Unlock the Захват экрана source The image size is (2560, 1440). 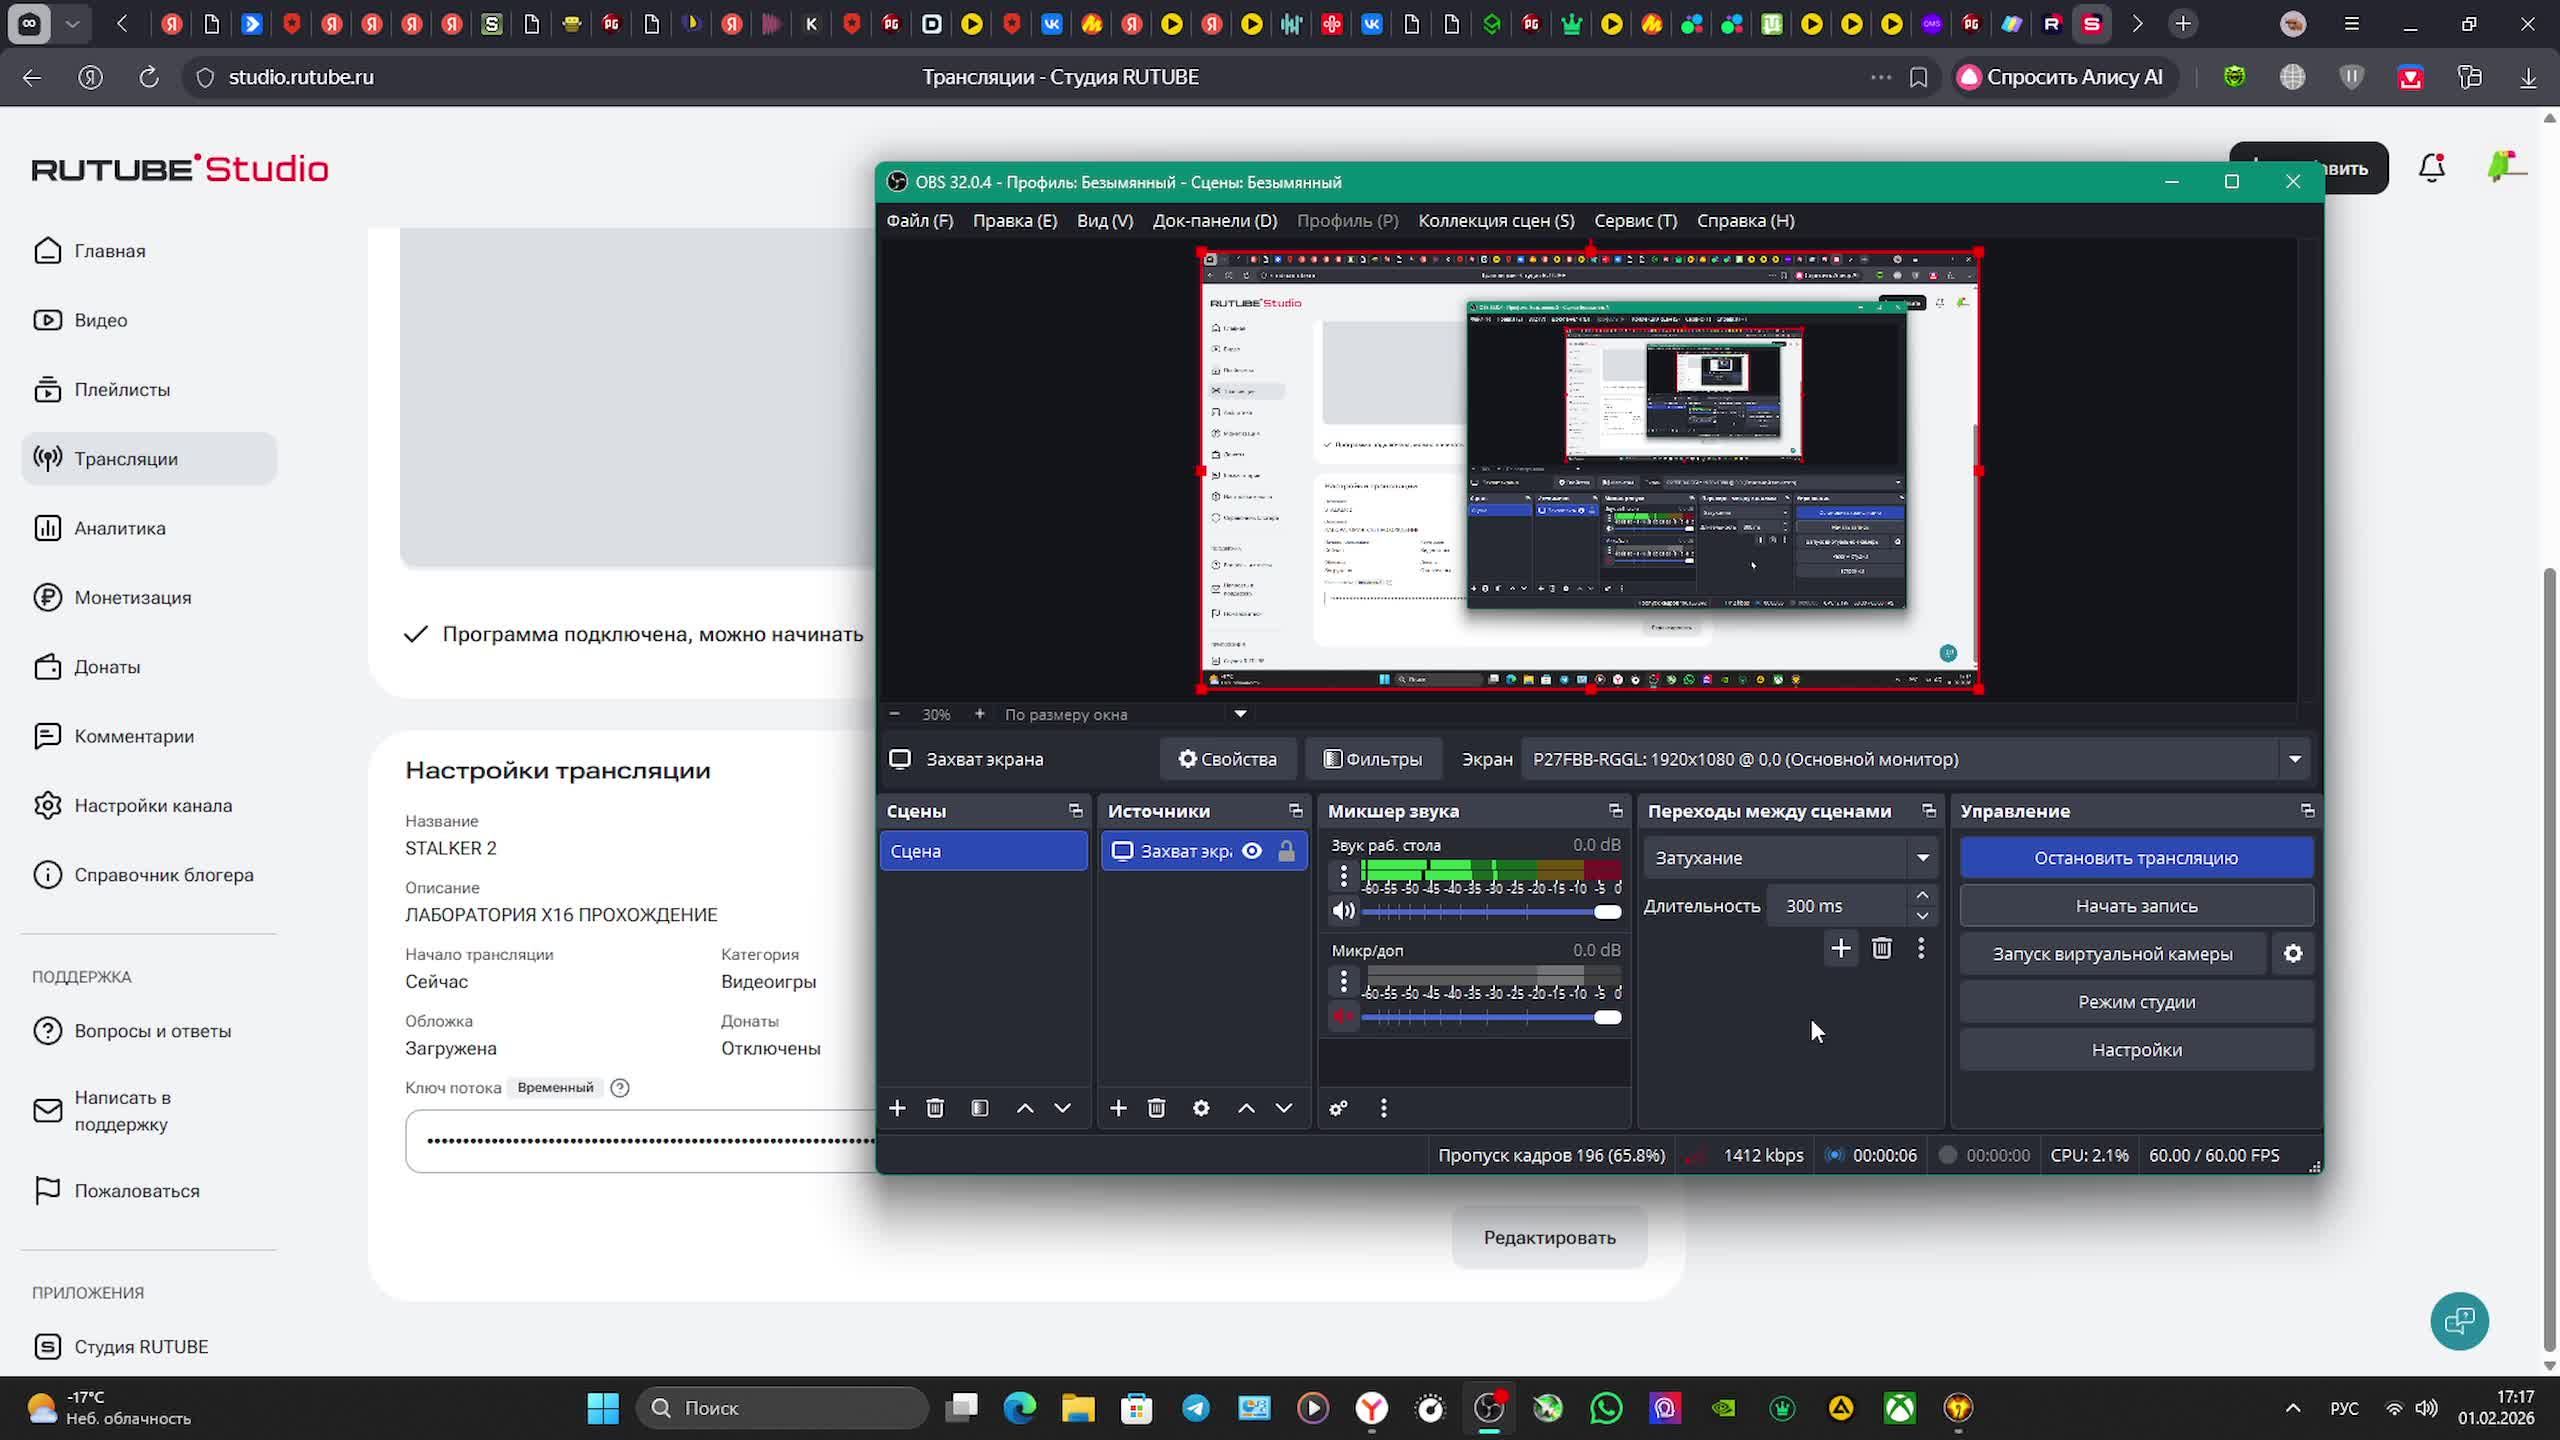1286,851
